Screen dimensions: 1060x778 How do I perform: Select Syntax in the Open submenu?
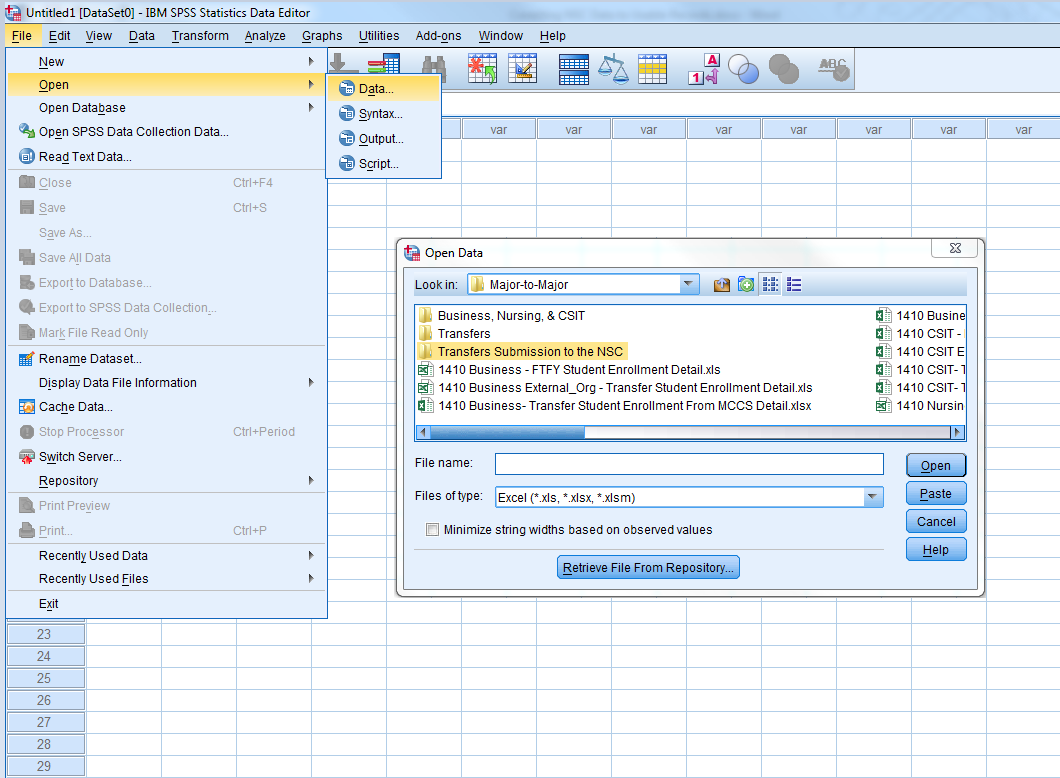point(384,114)
